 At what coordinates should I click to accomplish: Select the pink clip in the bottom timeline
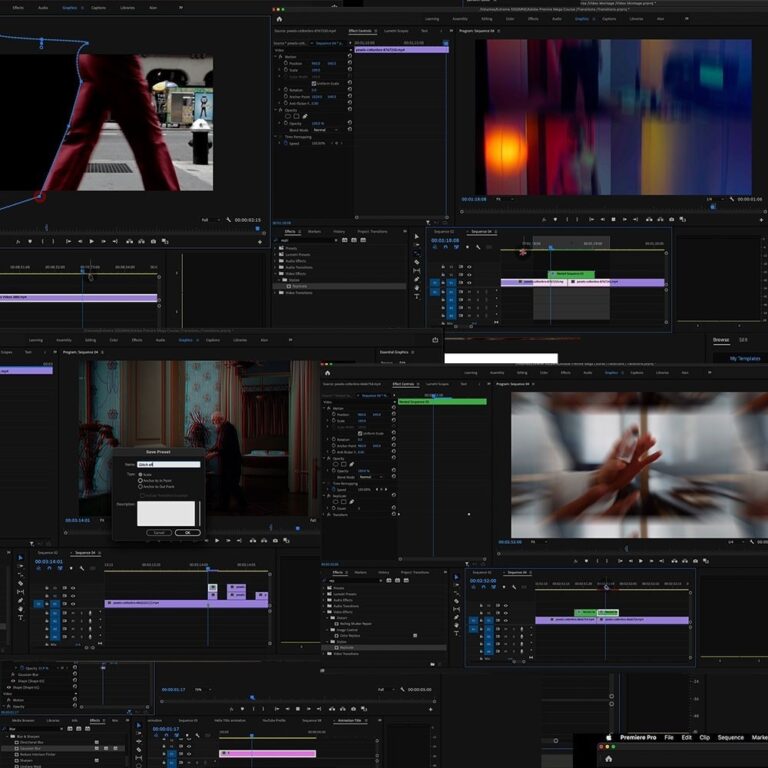[x=267, y=753]
